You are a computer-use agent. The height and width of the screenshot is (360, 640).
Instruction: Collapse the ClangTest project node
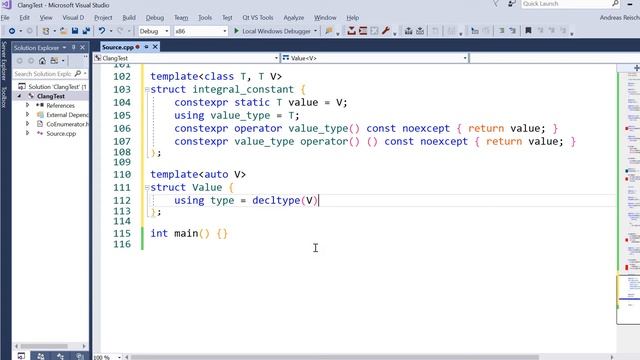[x=19, y=96]
